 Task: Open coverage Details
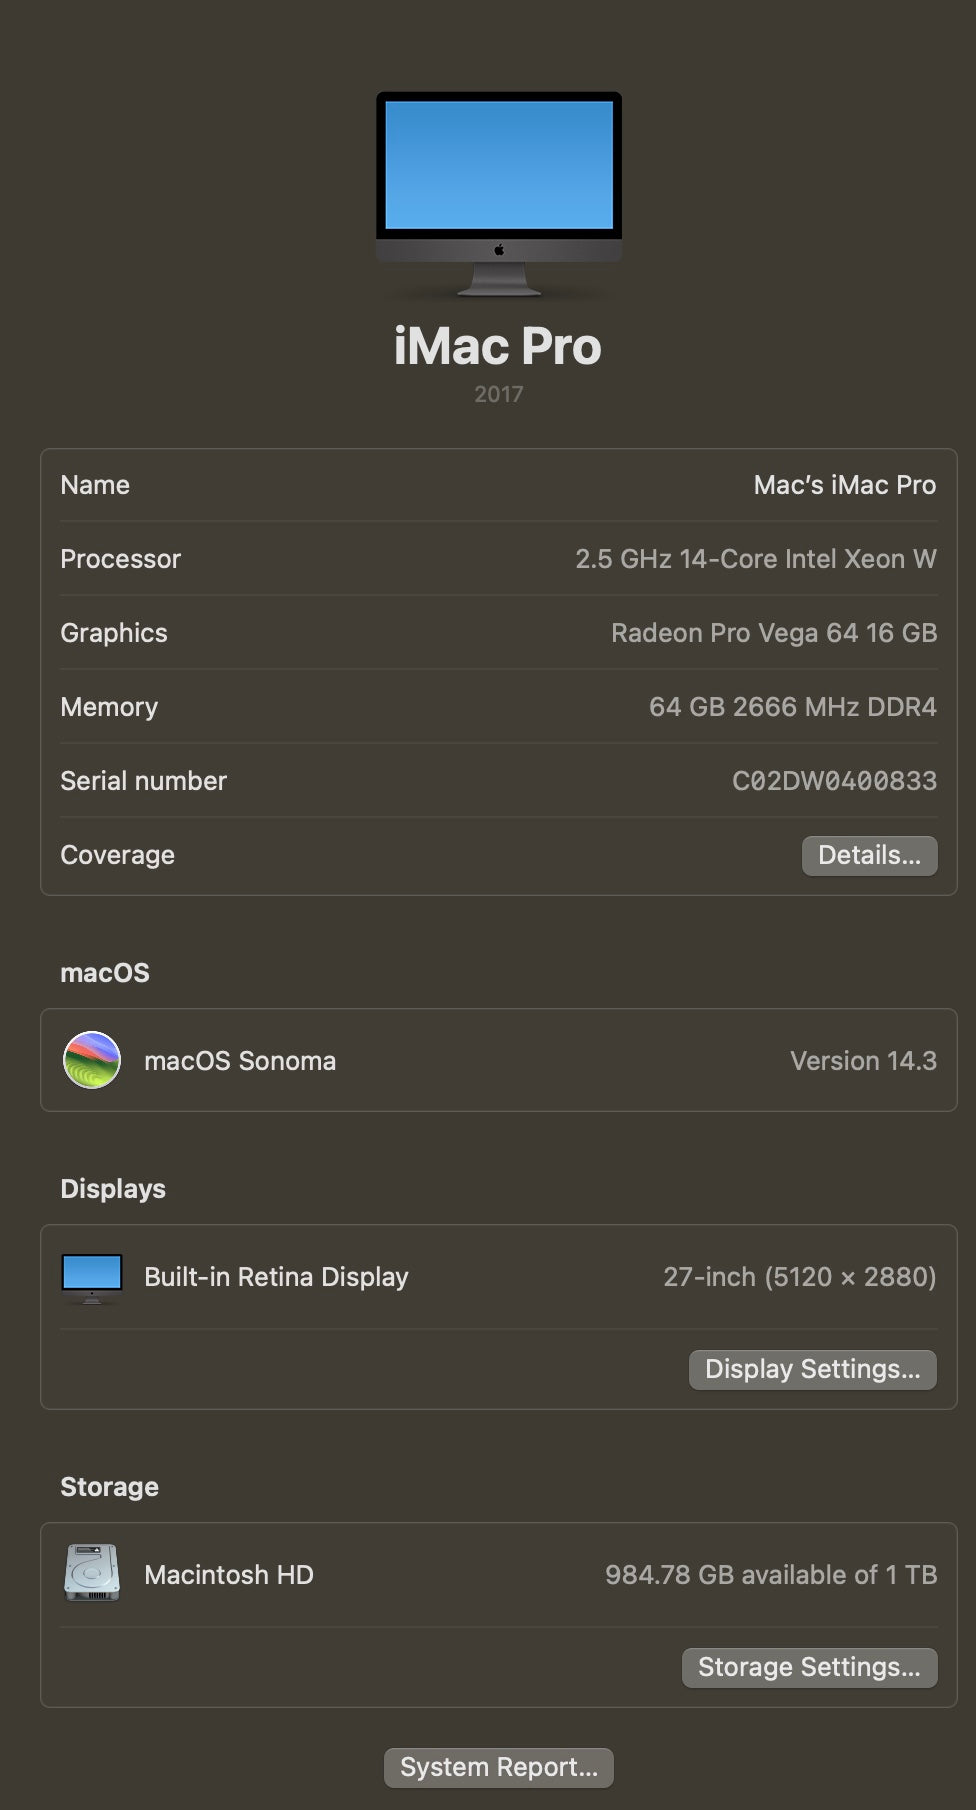[x=869, y=855]
